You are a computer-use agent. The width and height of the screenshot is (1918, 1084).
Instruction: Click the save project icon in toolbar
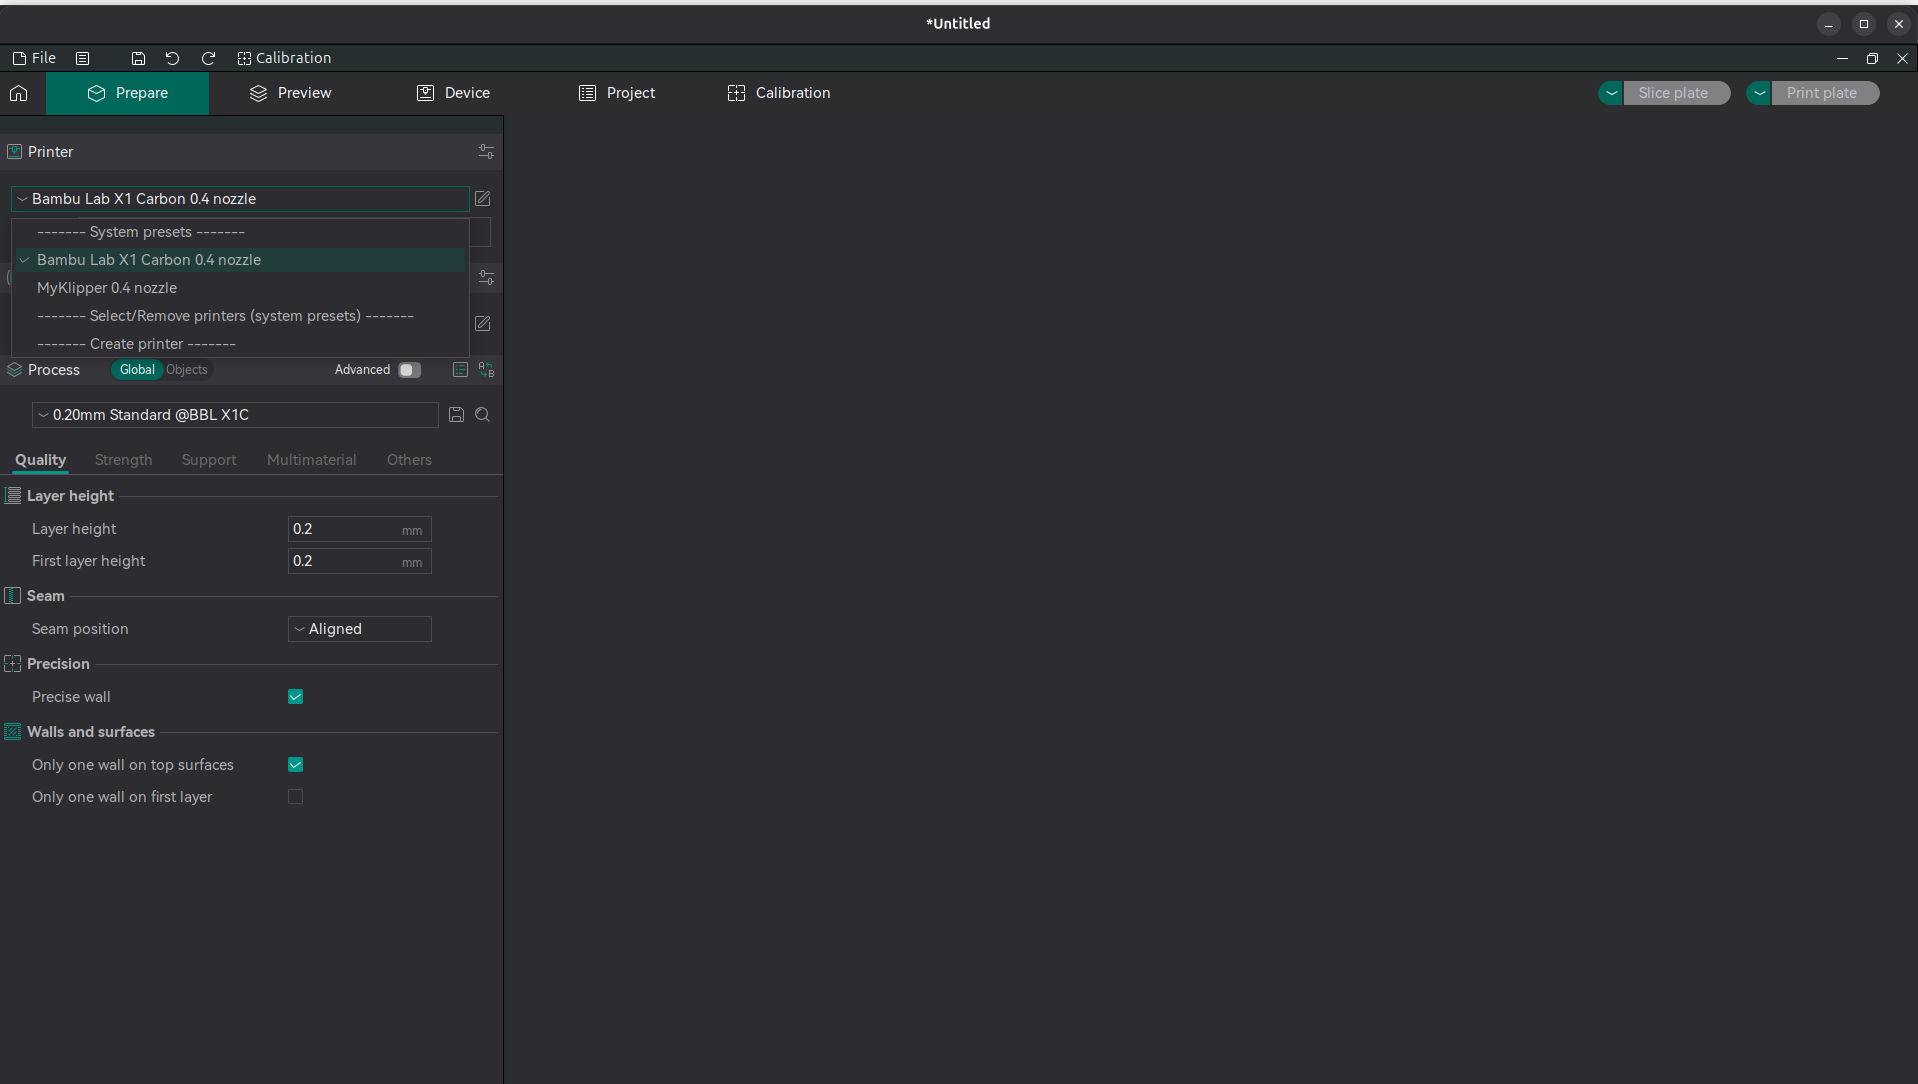coord(138,58)
